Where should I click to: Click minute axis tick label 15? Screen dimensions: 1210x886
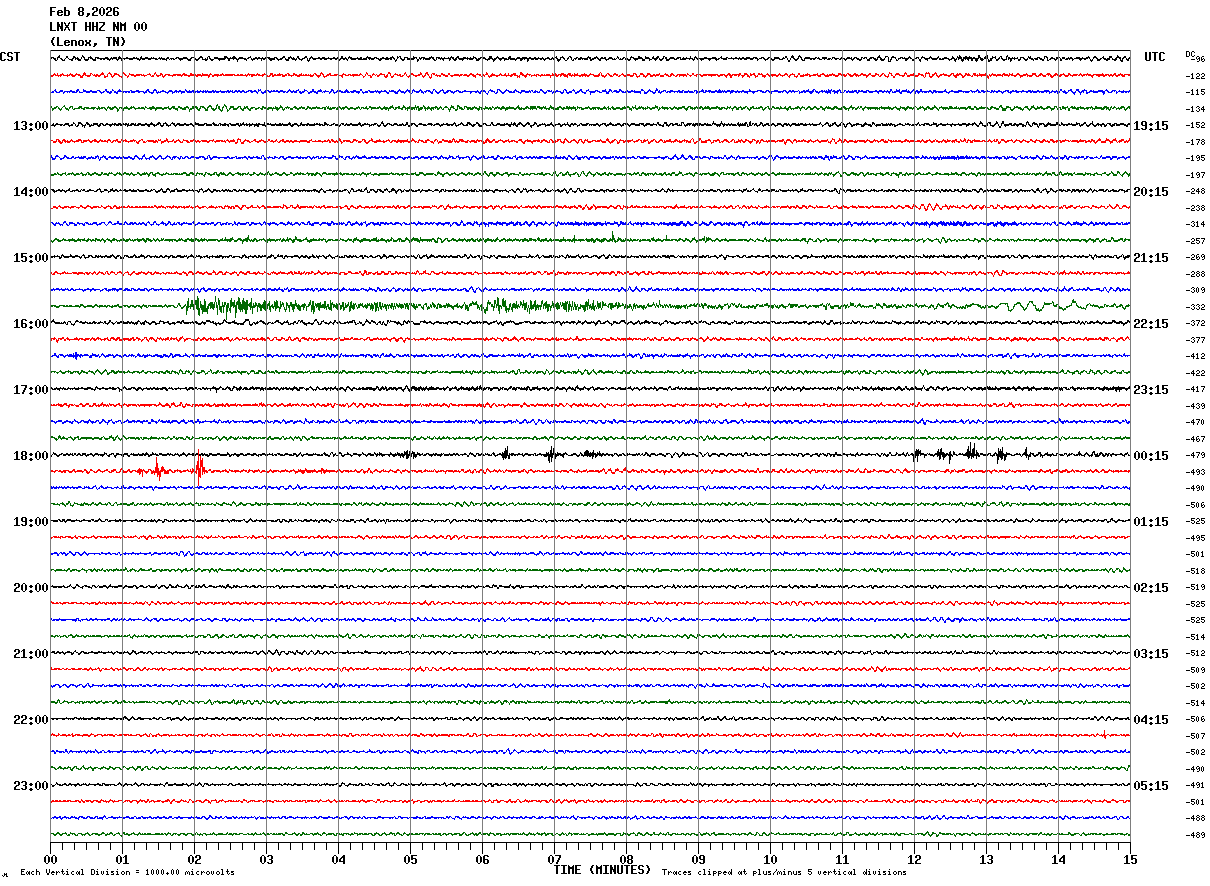tap(1129, 859)
